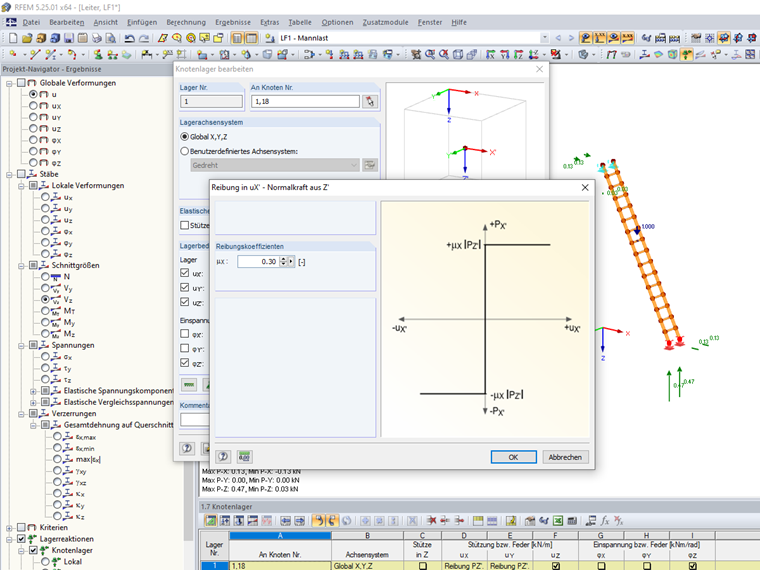Toggle the φX' restraint checkbox
Screen dimensions: 760x570
[x=184, y=333]
